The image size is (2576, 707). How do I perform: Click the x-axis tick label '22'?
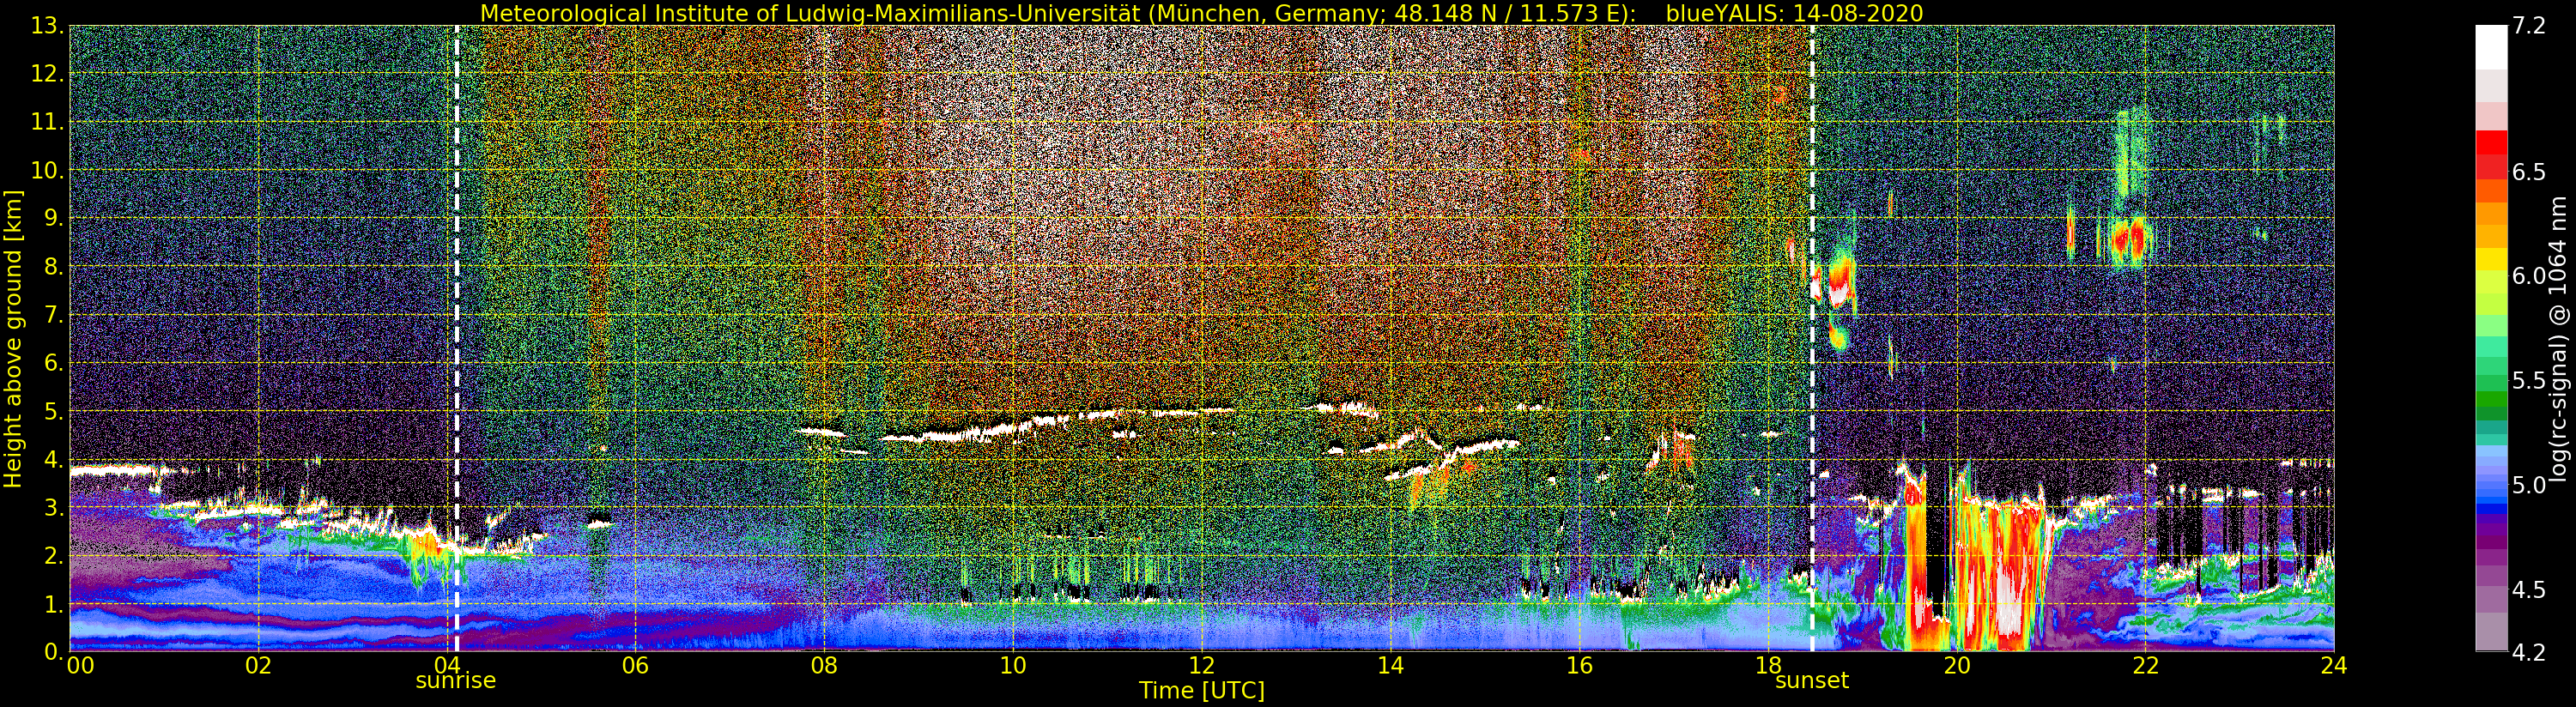click(x=2144, y=665)
